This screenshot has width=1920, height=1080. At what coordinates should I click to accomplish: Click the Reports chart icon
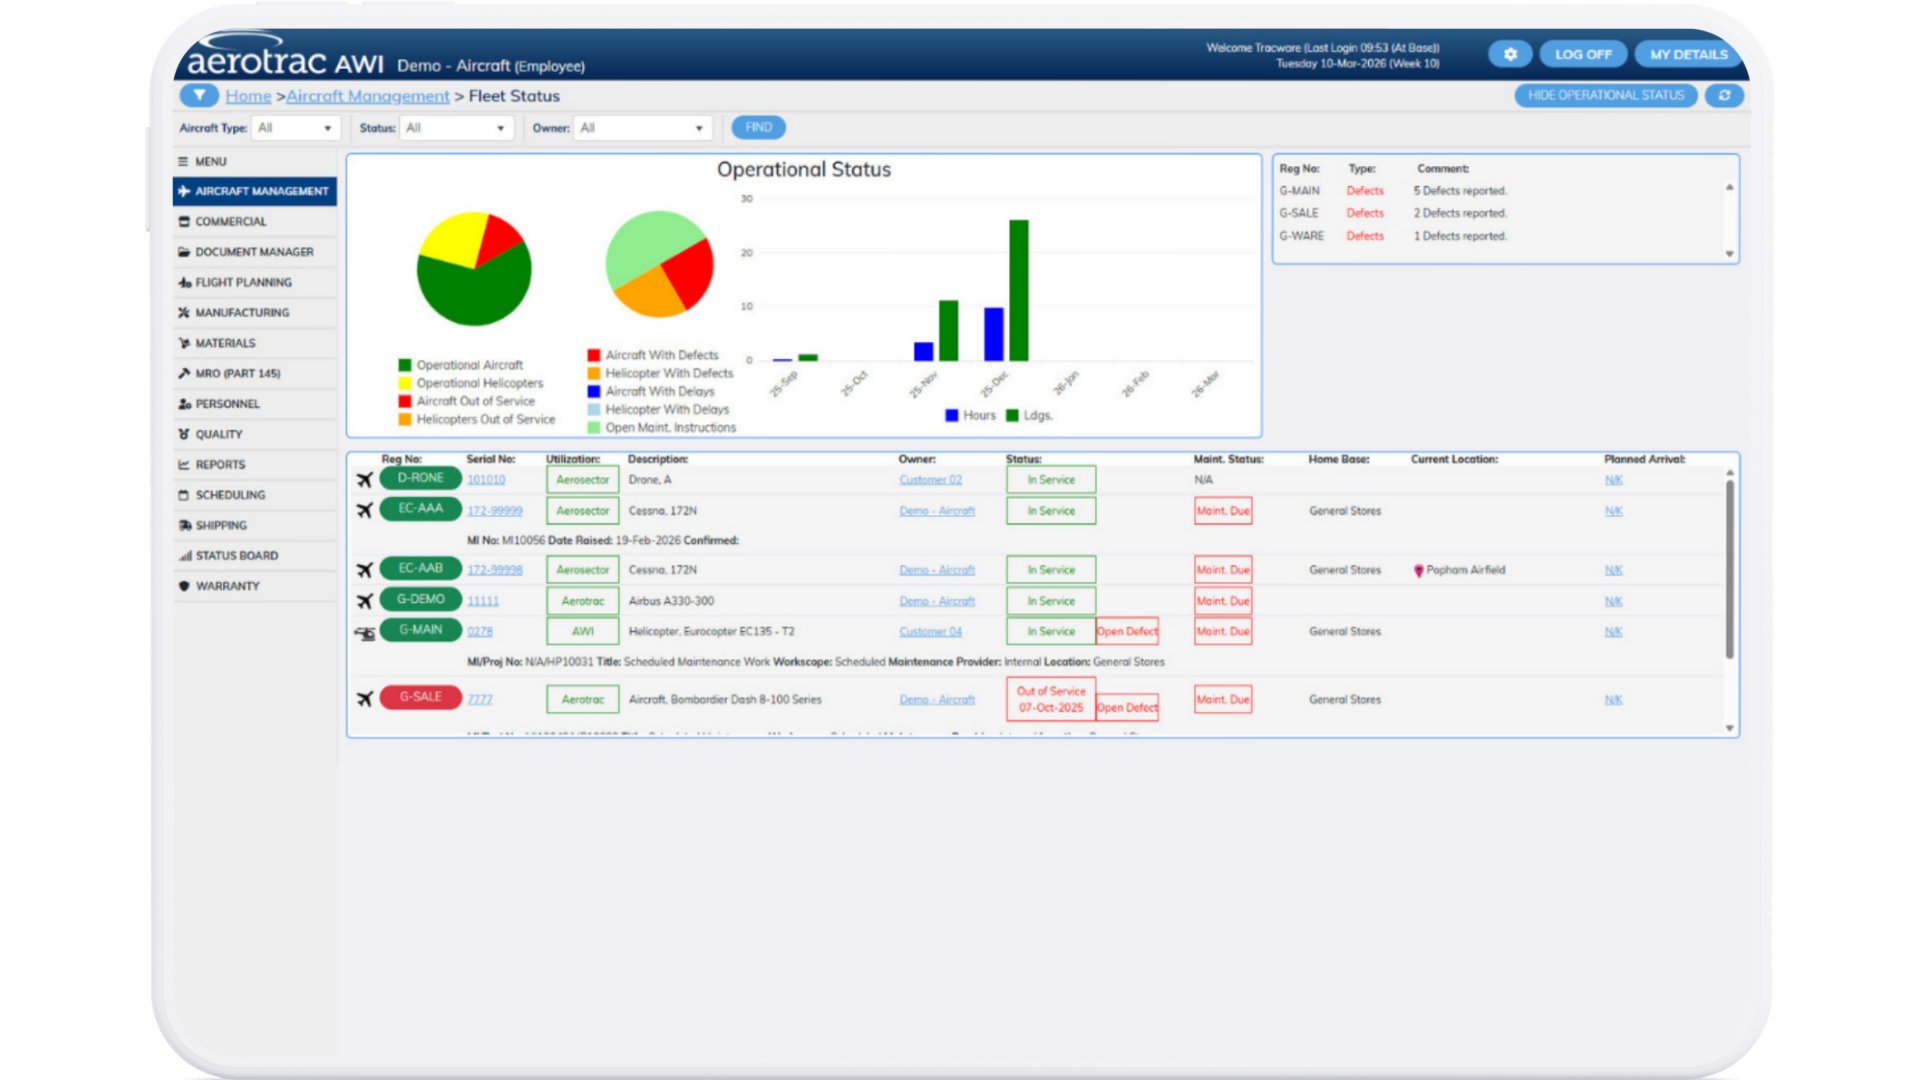pos(184,465)
